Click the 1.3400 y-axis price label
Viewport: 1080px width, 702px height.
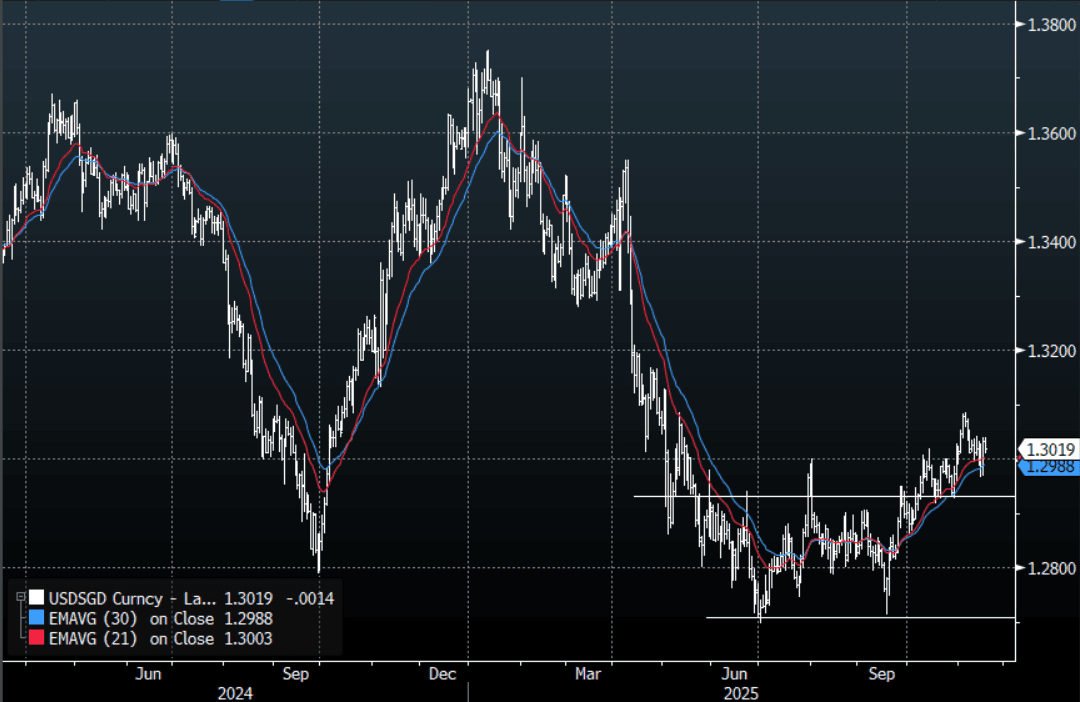pyautogui.click(x=1049, y=242)
